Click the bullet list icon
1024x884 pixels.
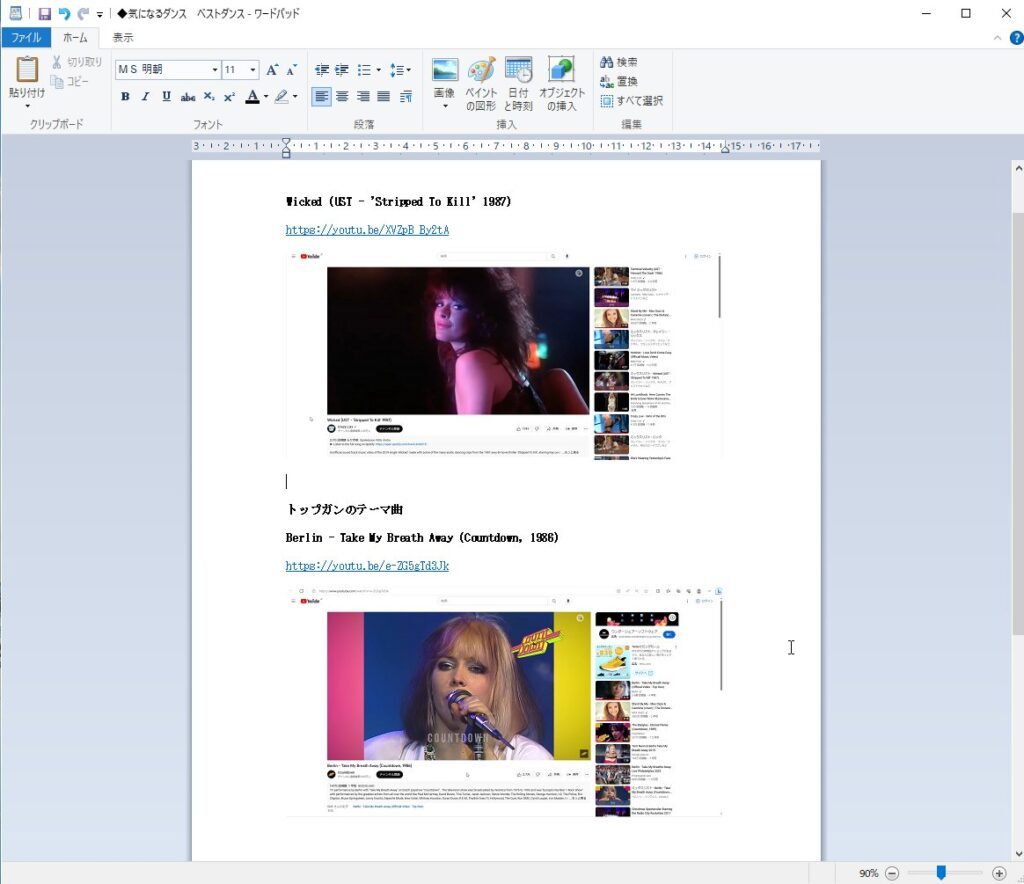(364, 70)
